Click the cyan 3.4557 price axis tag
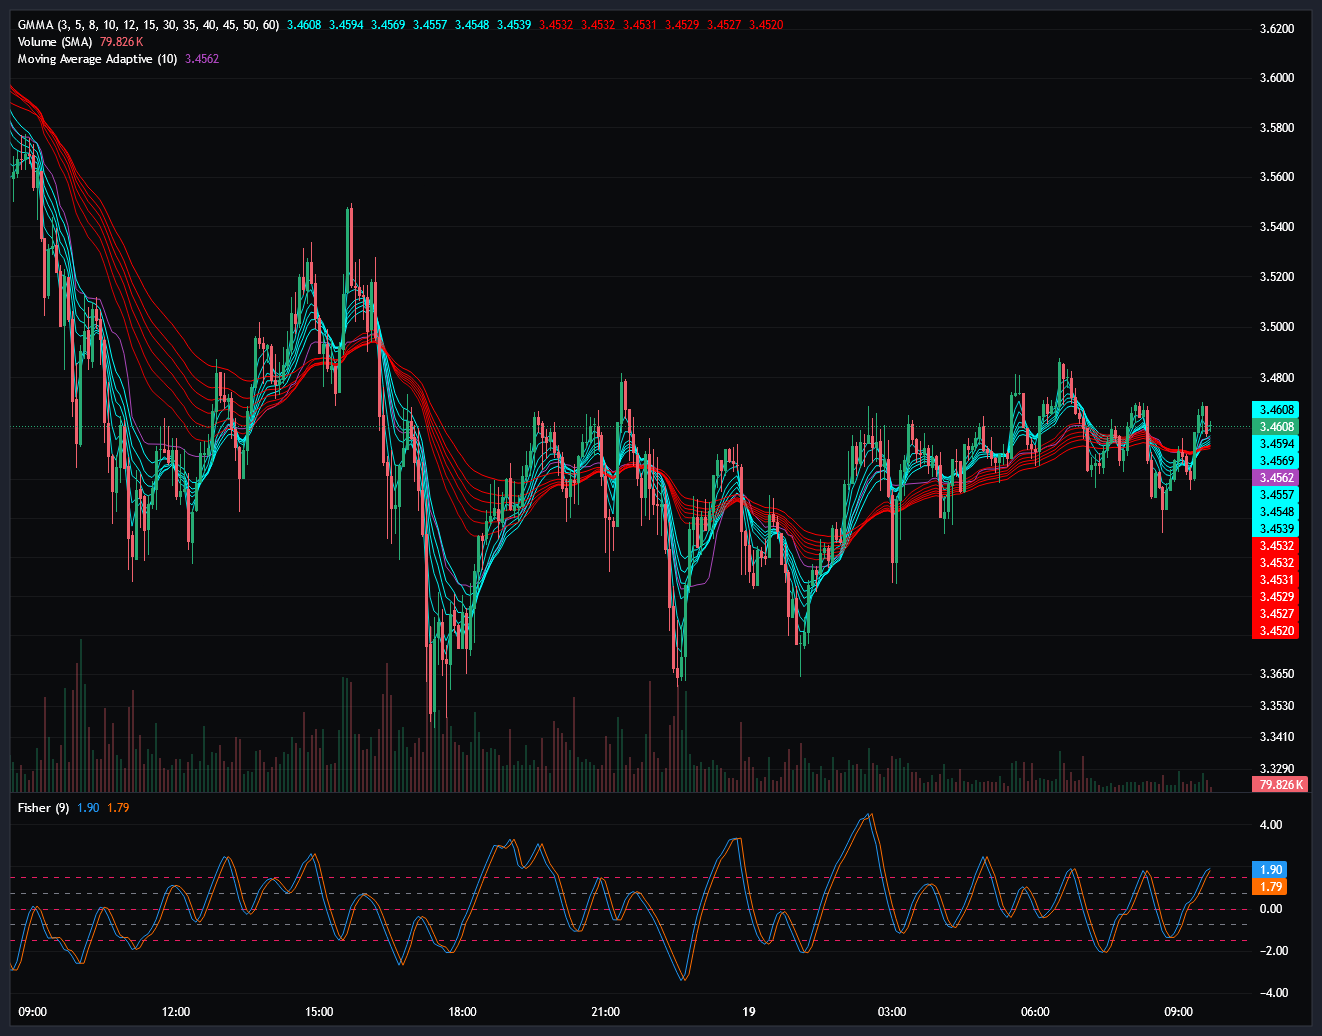This screenshot has height=1036, width=1322. tap(1275, 495)
